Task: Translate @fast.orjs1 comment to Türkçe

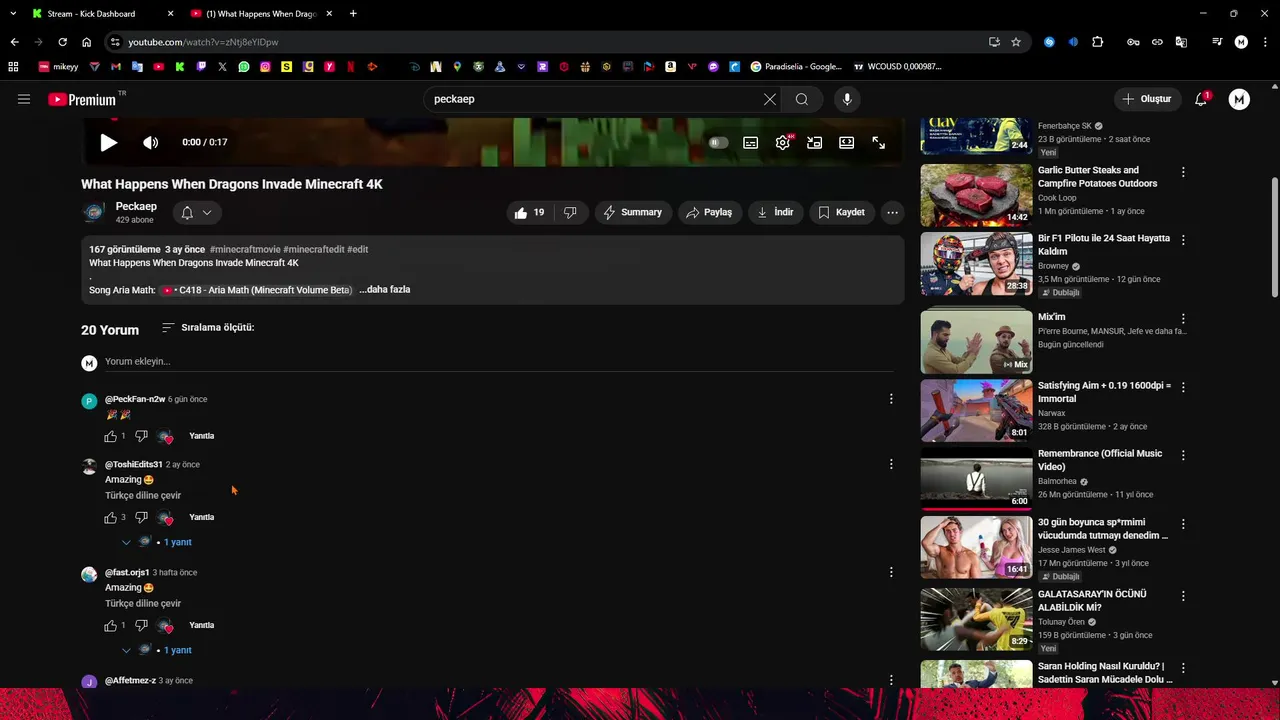Action: tap(143, 603)
